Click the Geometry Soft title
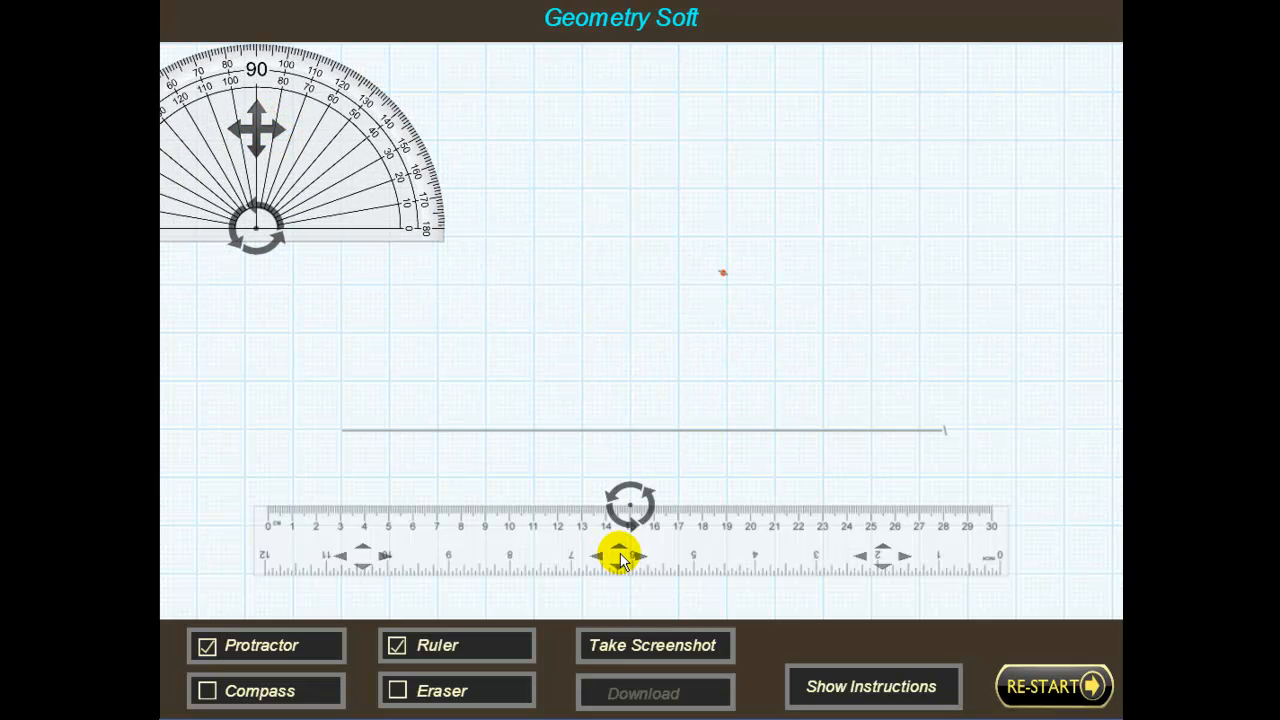 (621, 18)
